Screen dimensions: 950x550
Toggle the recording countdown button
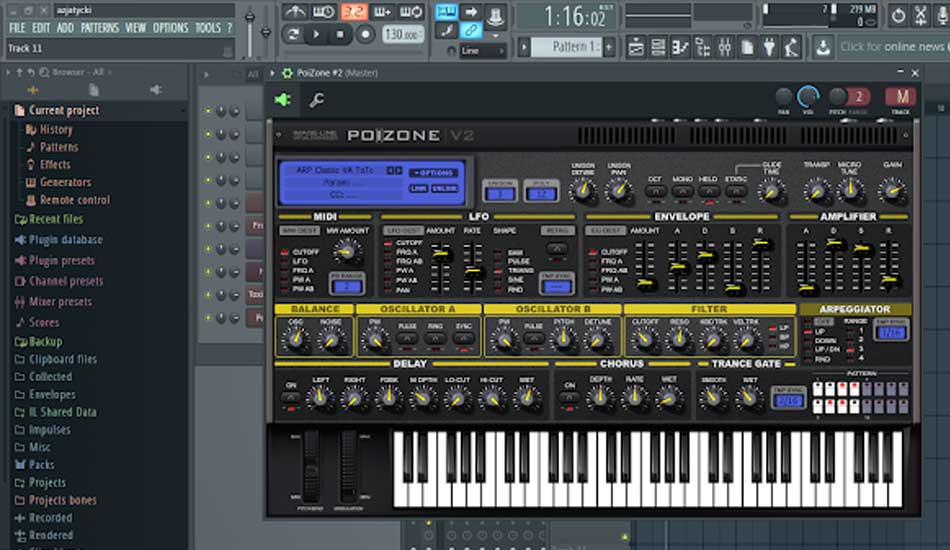pyautogui.click(x=353, y=12)
